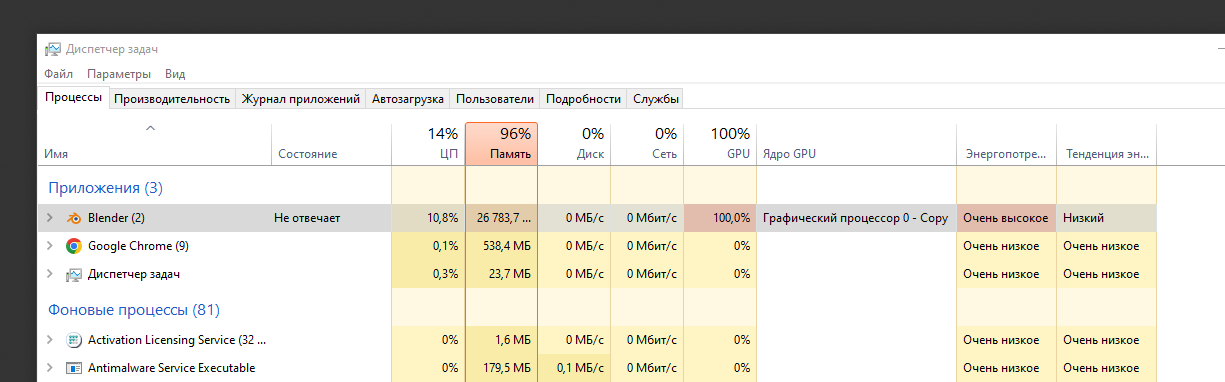The image size is (1225, 382).
Task: Click the Google Chrome icon in the list
Action: pos(74,246)
